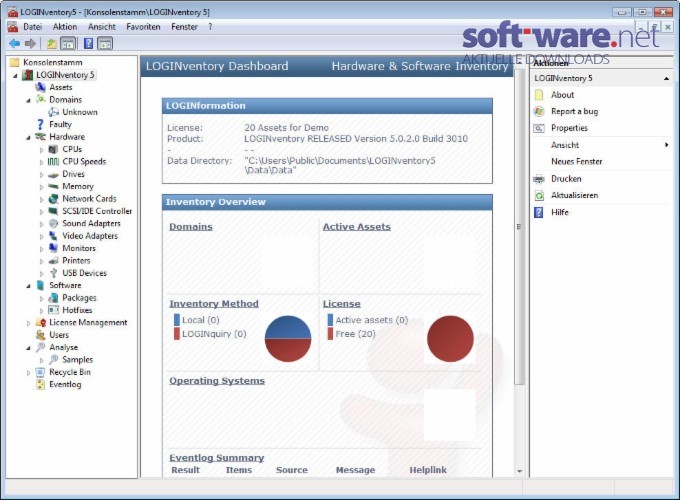
Task: Select the Memory icon
Action: coord(53,186)
